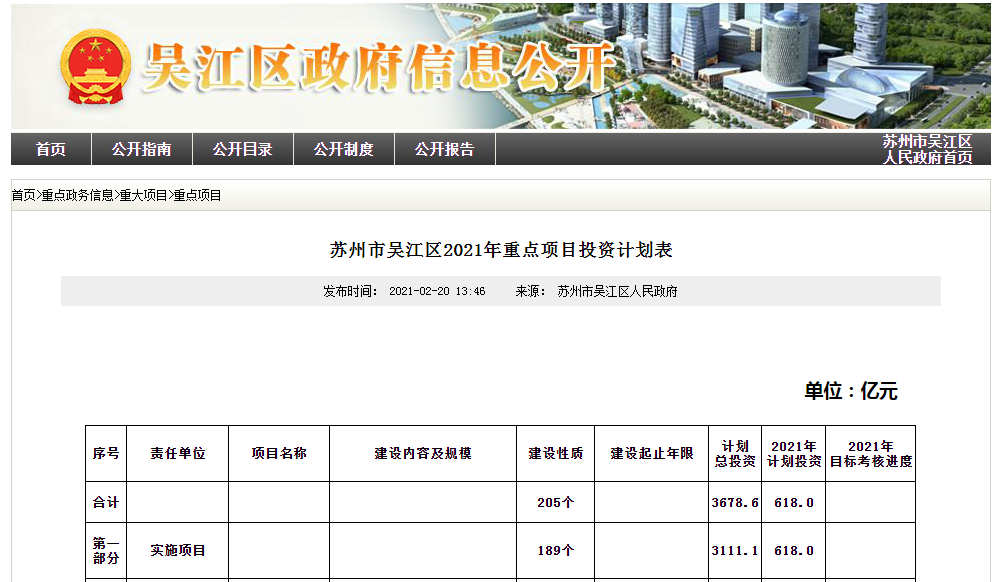The width and height of the screenshot is (998, 582).
Task: Select the 3678.6 total investment cell
Action: 734,502
